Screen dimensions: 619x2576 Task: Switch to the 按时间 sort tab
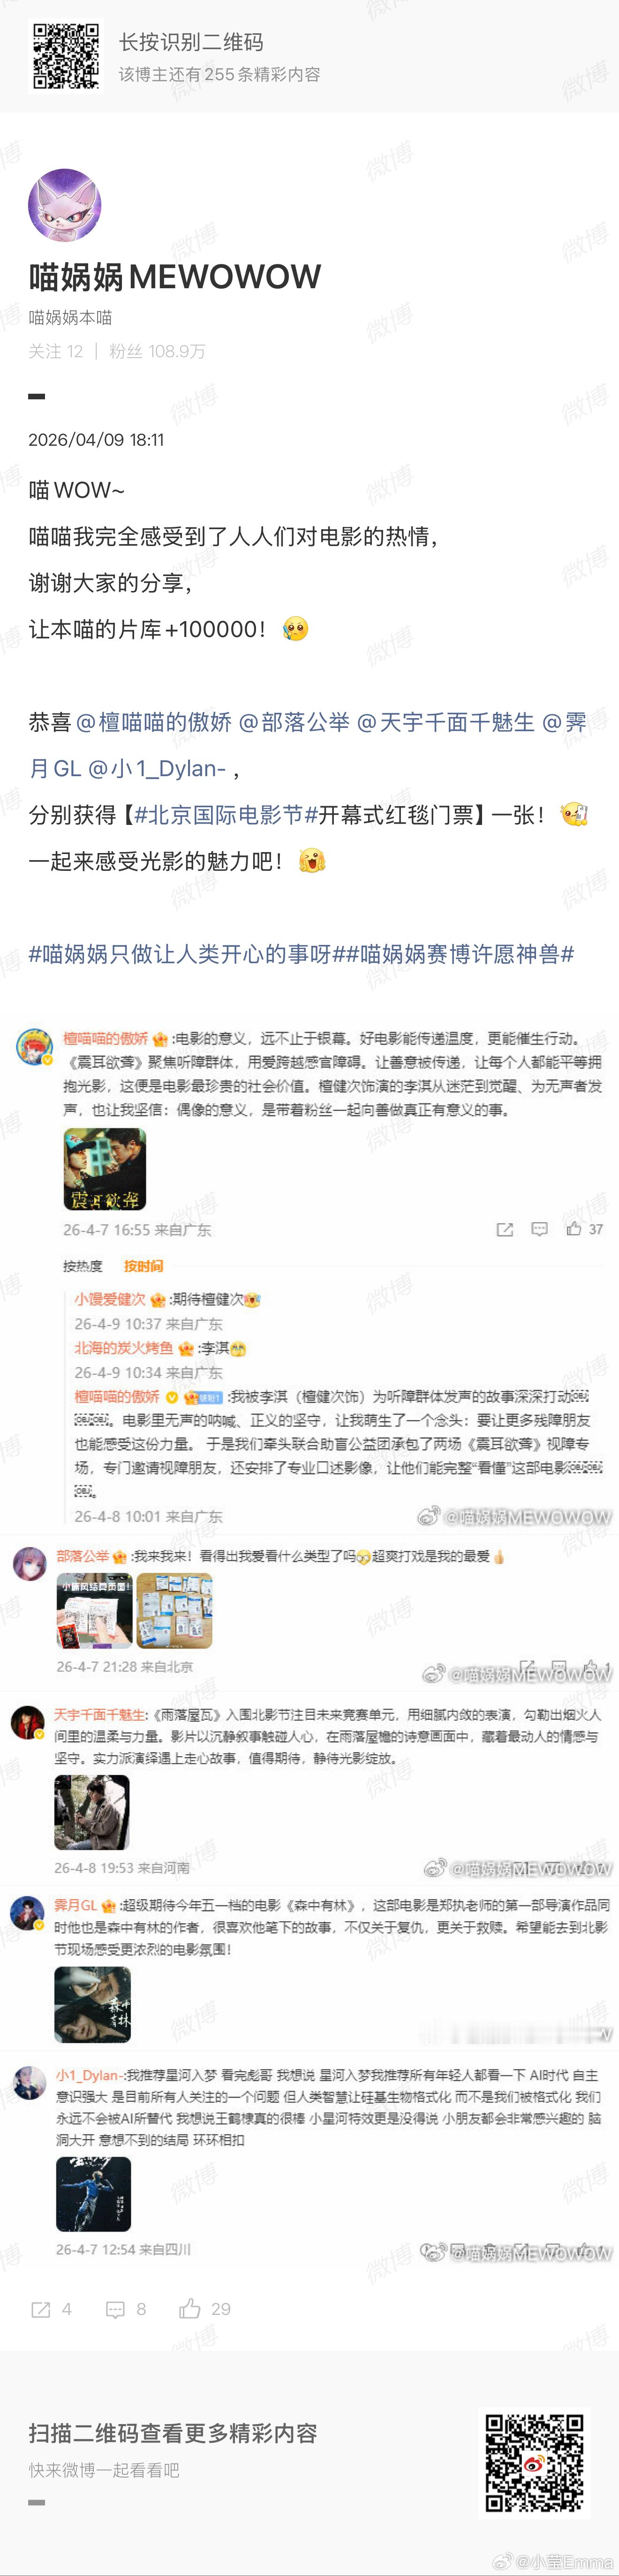[x=143, y=1266]
